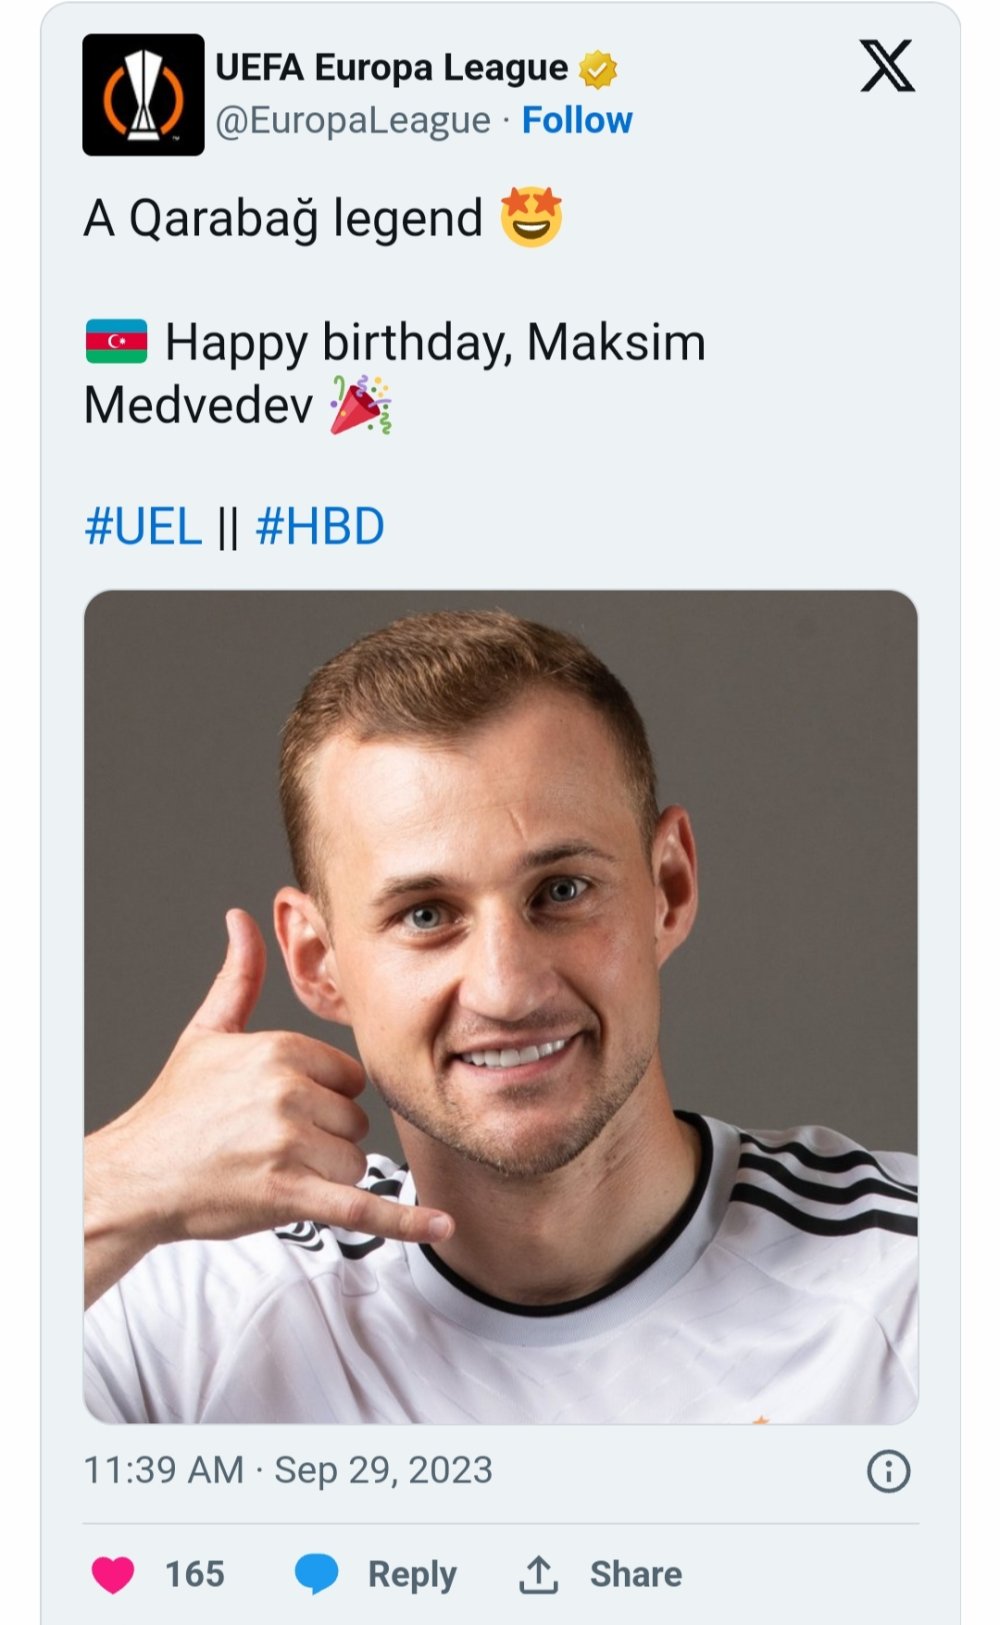Open the circled info icon
Image resolution: width=1000 pixels, height=1625 pixels.
888,1471
